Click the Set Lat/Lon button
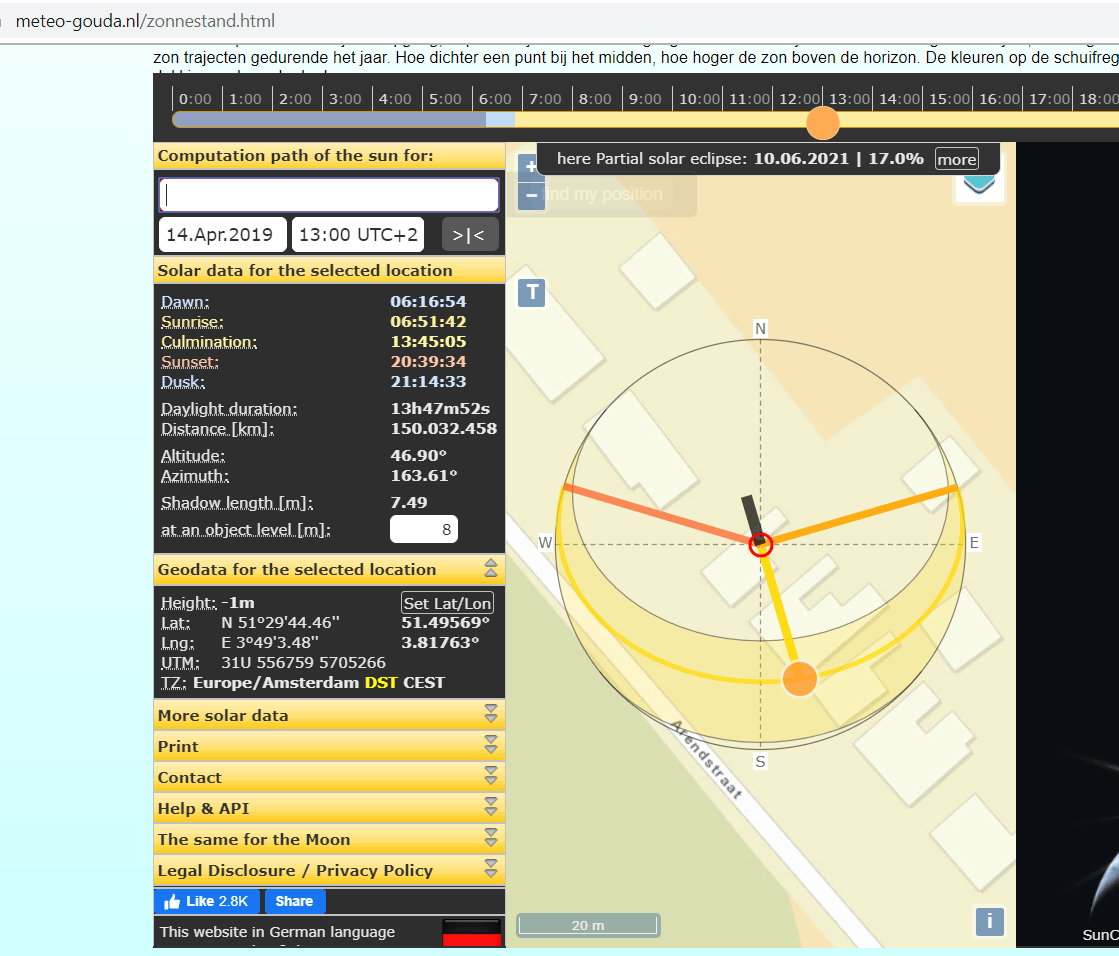Screen dimensions: 1119x956 click(x=447, y=604)
